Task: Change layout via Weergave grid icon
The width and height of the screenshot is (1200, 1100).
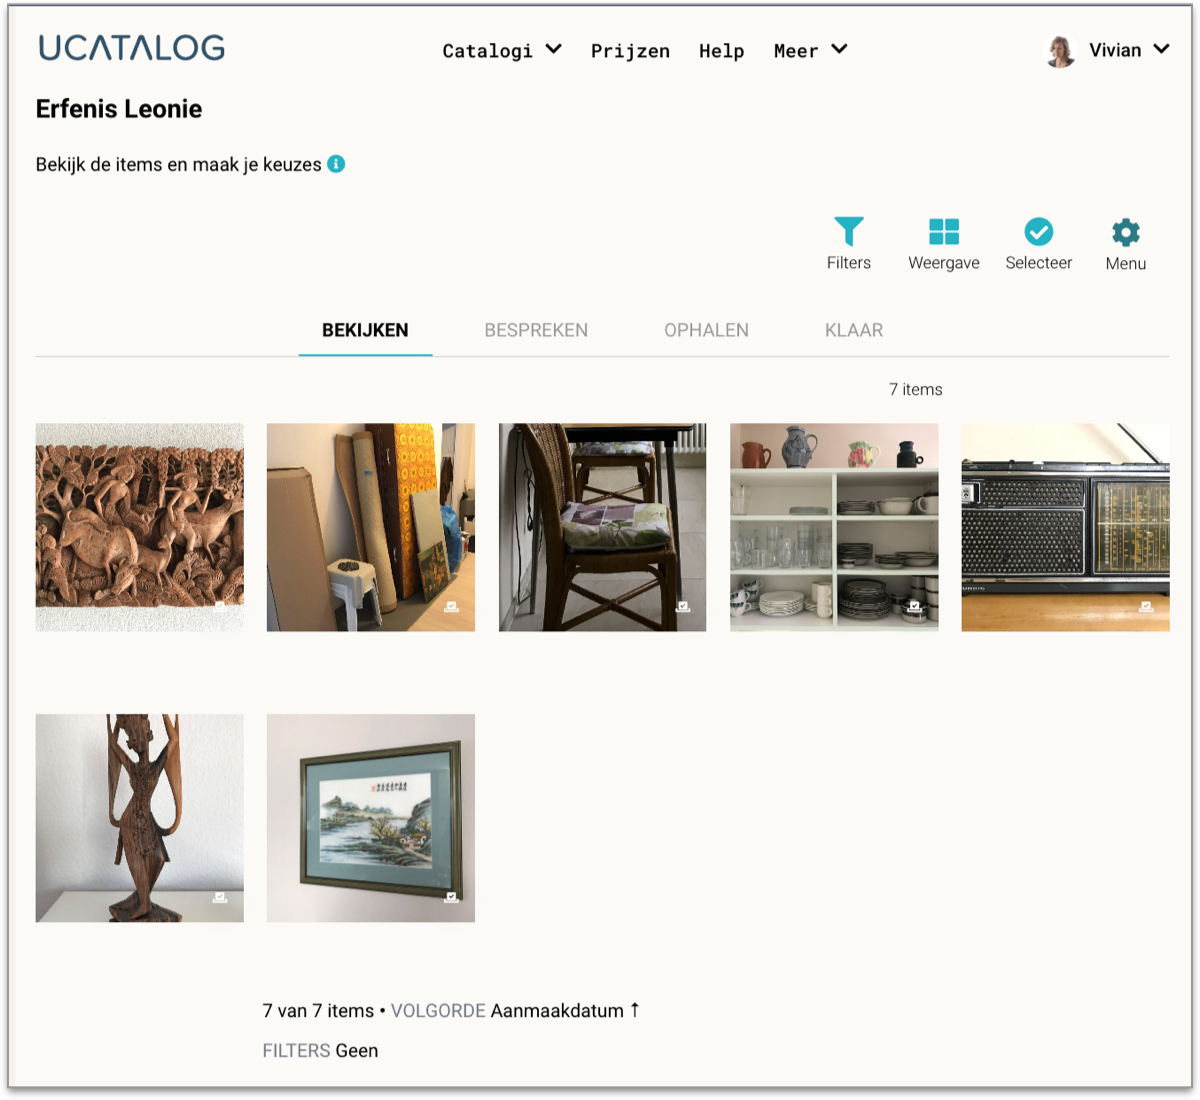Action: [943, 232]
